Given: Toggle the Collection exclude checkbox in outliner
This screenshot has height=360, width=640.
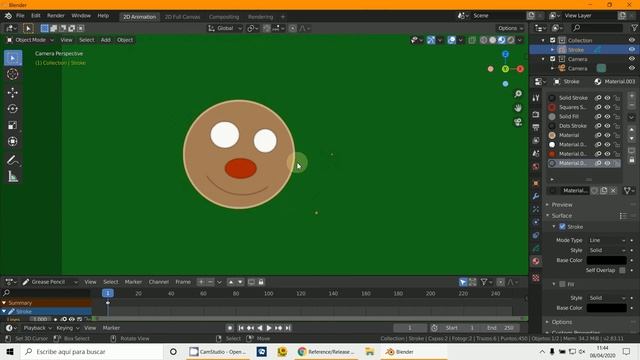Looking at the screenshot, I should pyautogui.click(x=553, y=40).
